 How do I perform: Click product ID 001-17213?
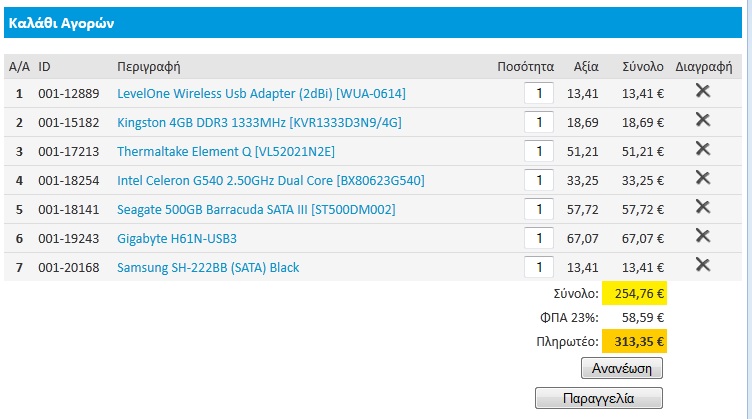[69, 151]
